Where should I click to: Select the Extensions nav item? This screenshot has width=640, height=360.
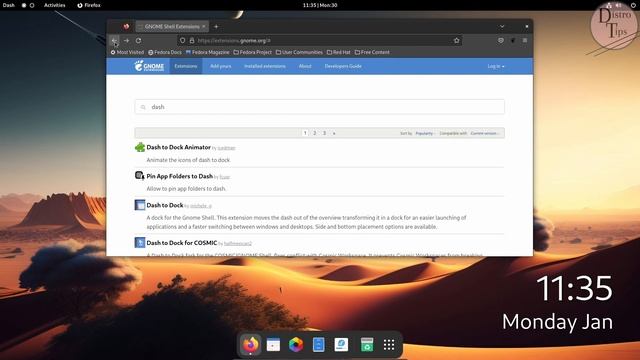coord(186,66)
